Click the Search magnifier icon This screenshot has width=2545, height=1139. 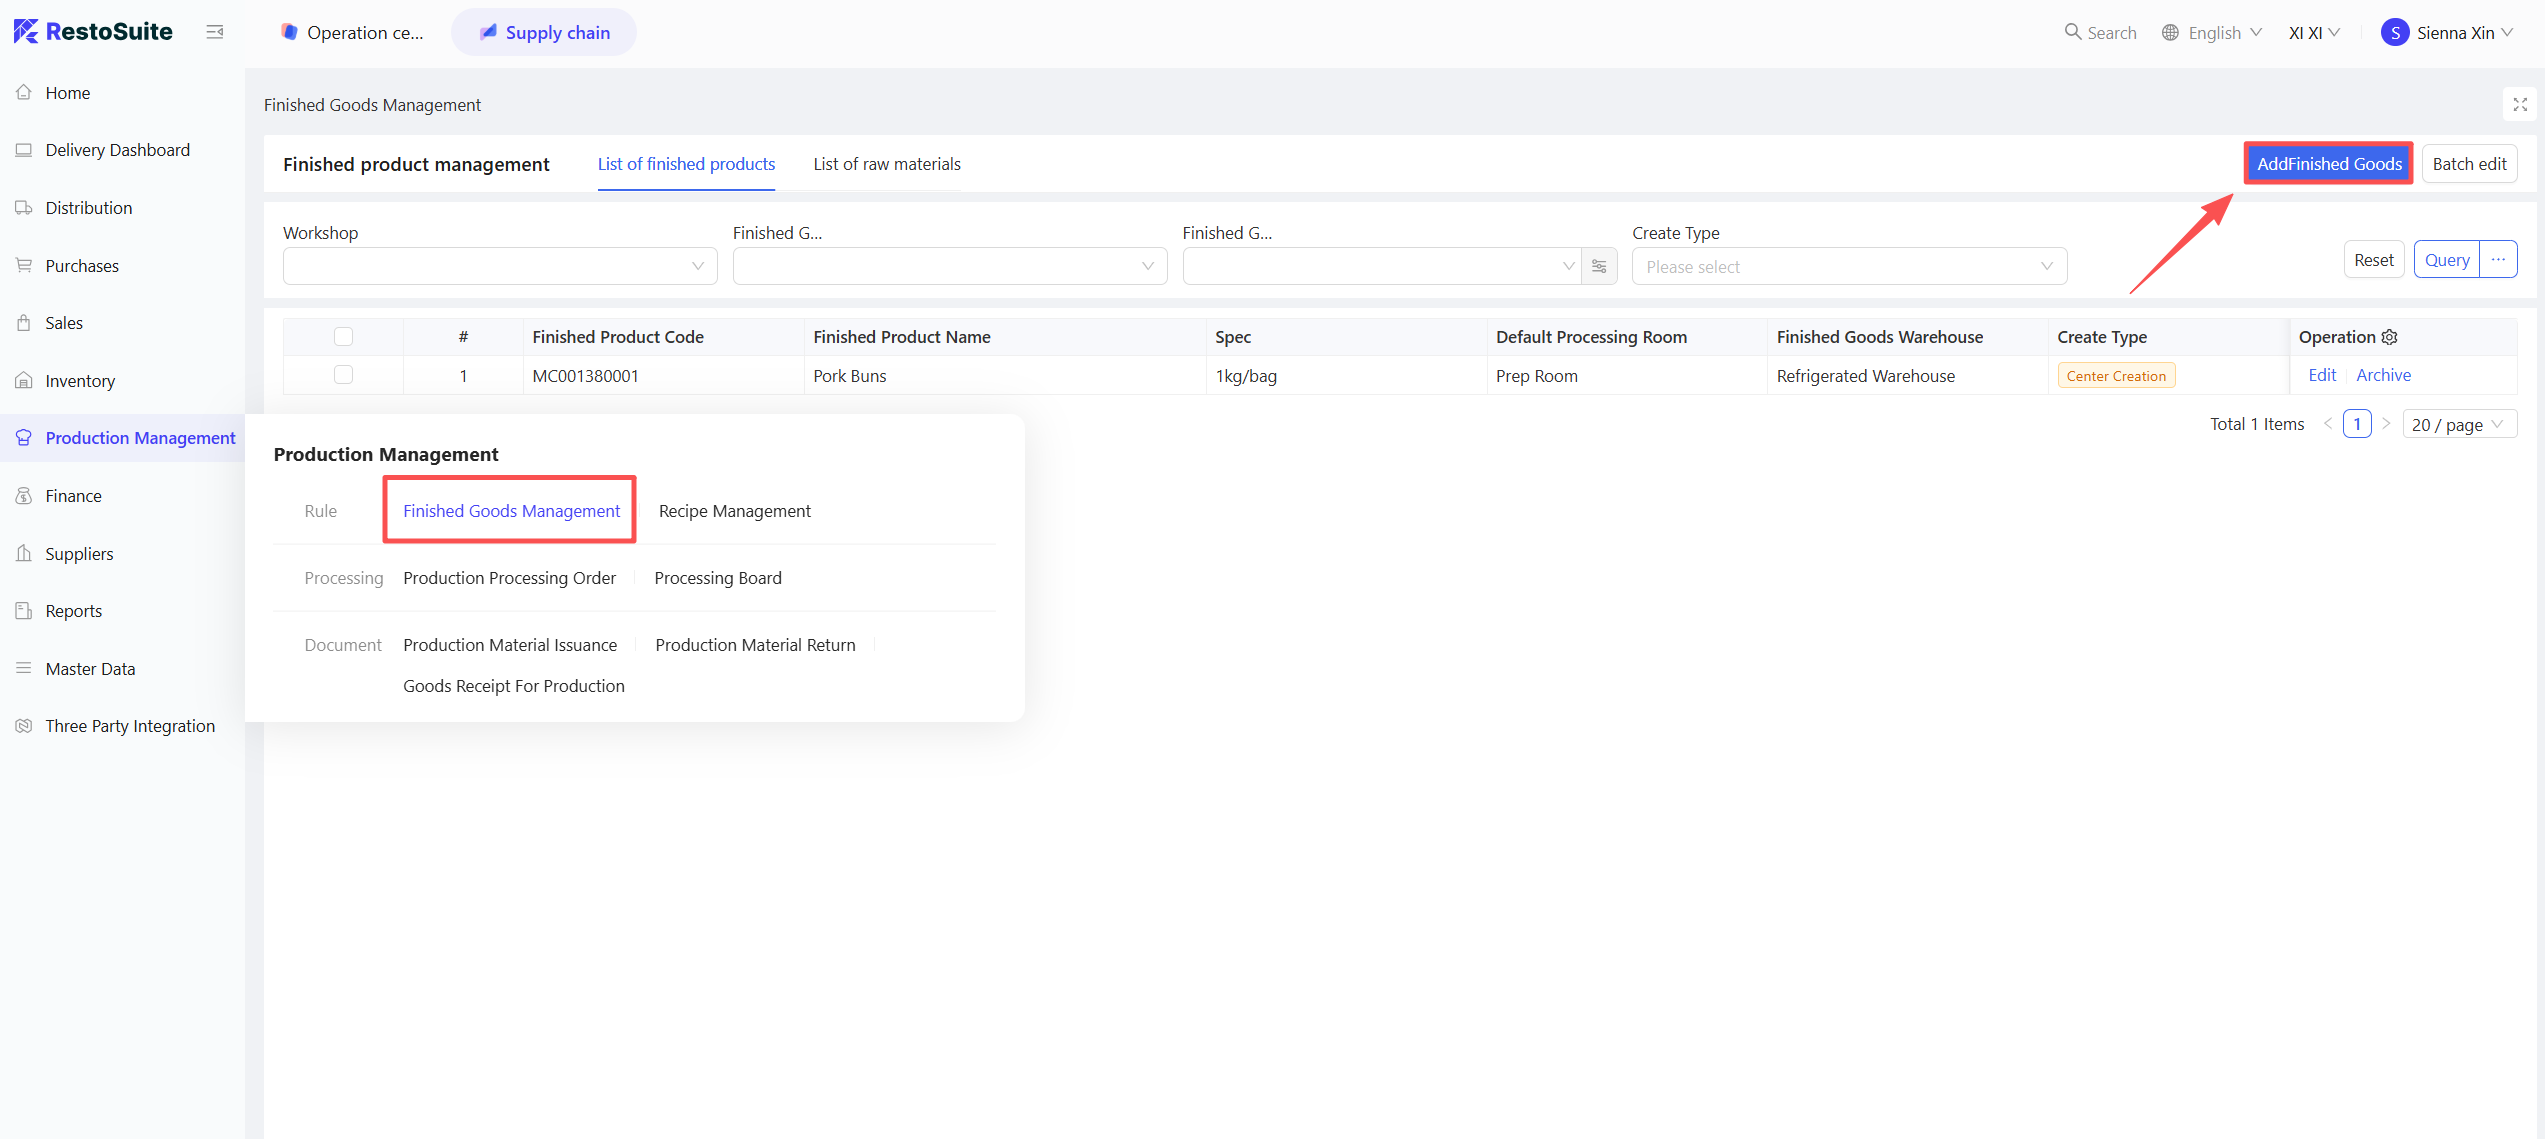[x=2072, y=32]
